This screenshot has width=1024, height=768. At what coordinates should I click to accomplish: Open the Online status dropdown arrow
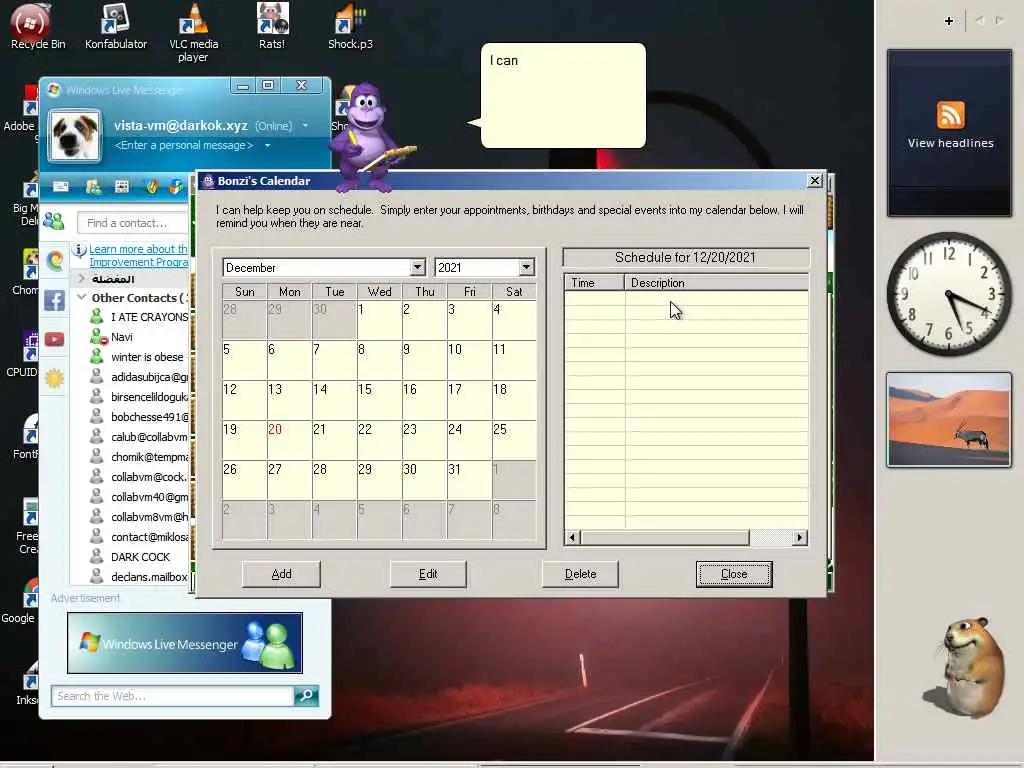click(x=305, y=125)
